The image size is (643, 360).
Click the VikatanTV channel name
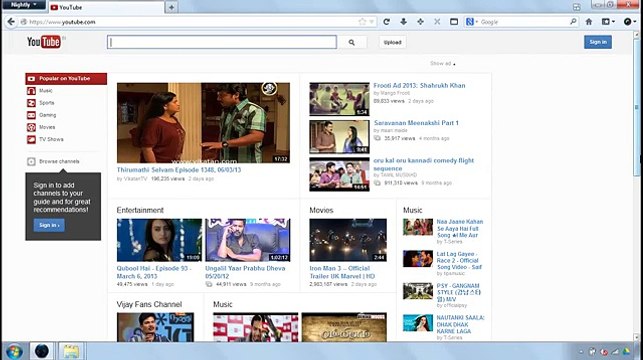coord(135,179)
